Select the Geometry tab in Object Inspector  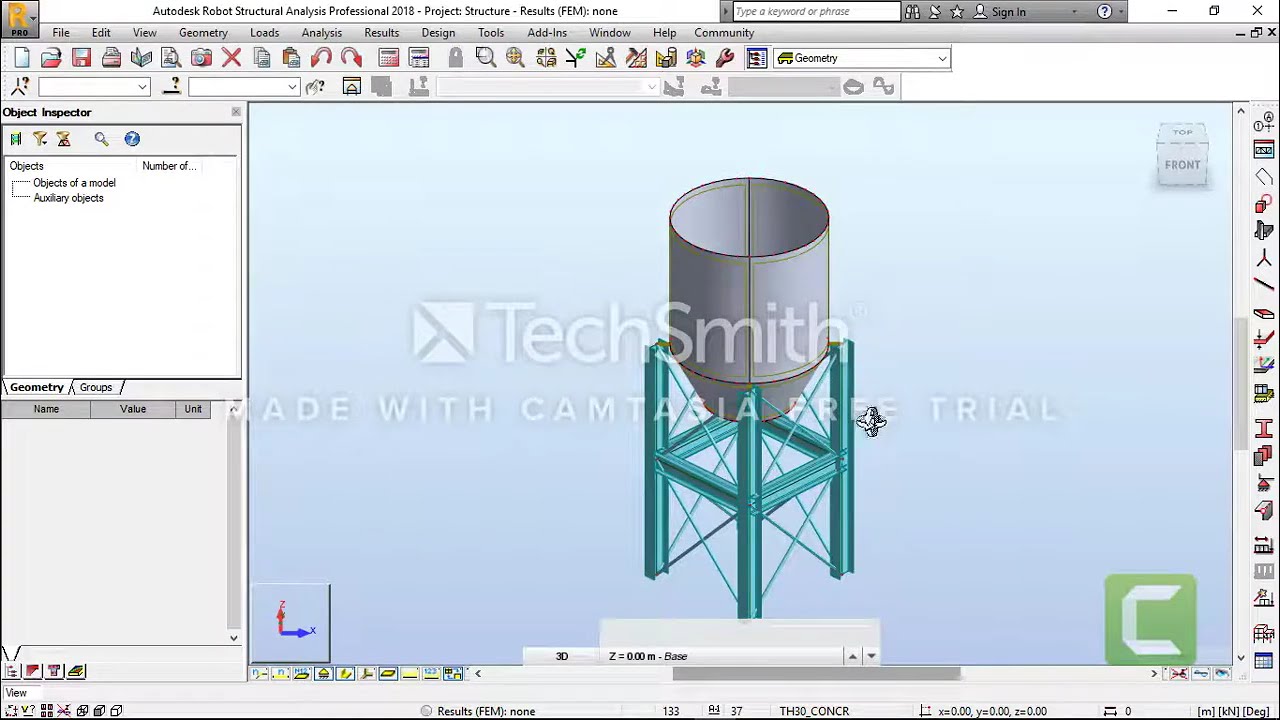tap(37, 387)
